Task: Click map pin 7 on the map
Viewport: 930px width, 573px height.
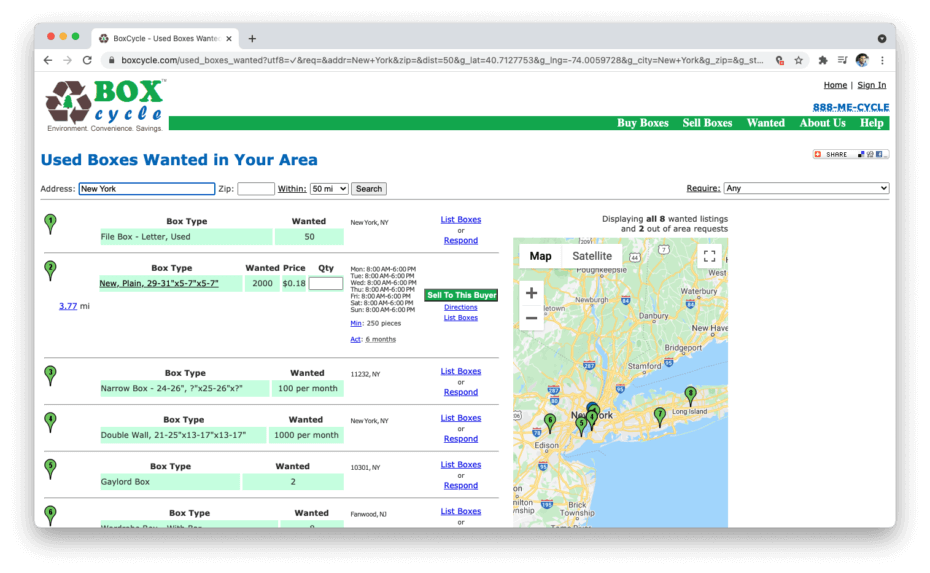Action: pyautogui.click(x=660, y=416)
